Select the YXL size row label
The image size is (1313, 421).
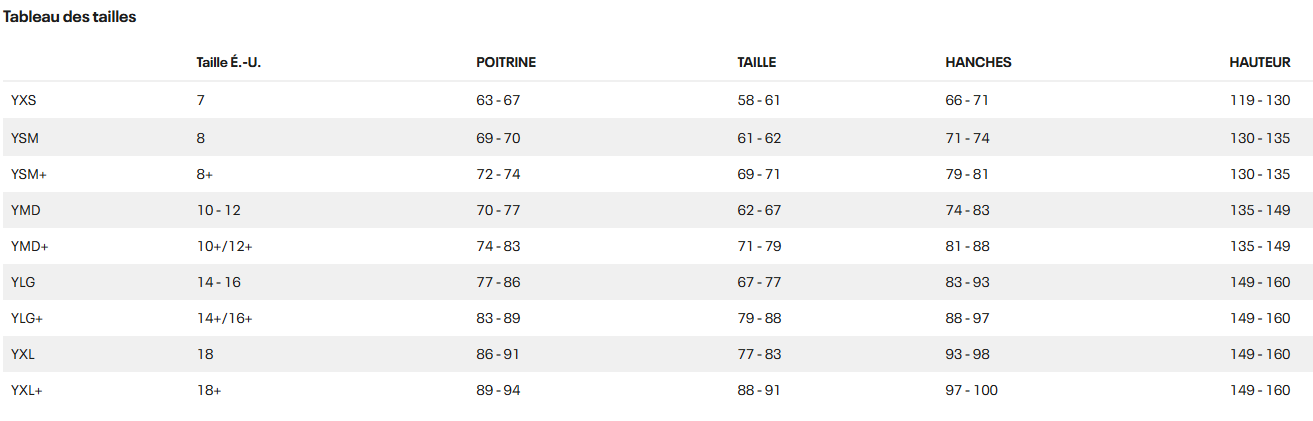(24, 354)
